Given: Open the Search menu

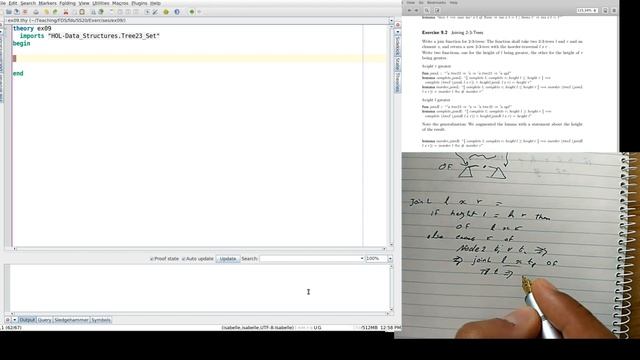Looking at the screenshot, I should click(28, 3).
